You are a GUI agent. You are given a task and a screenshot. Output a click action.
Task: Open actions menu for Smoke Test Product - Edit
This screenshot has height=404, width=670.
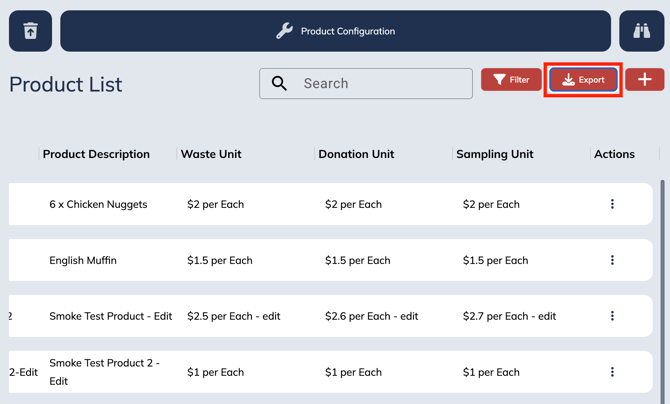click(612, 316)
